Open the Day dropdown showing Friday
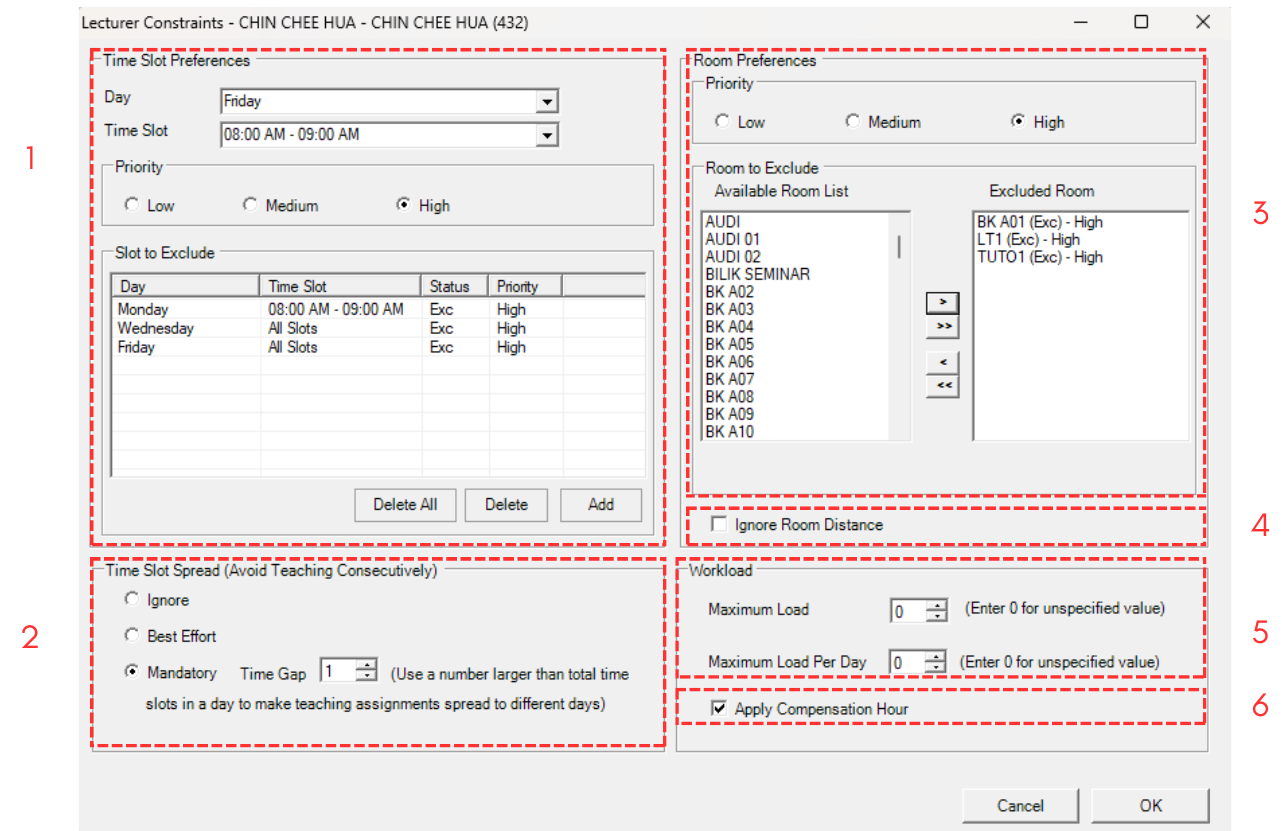The height and width of the screenshot is (831, 1282). [x=546, y=101]
